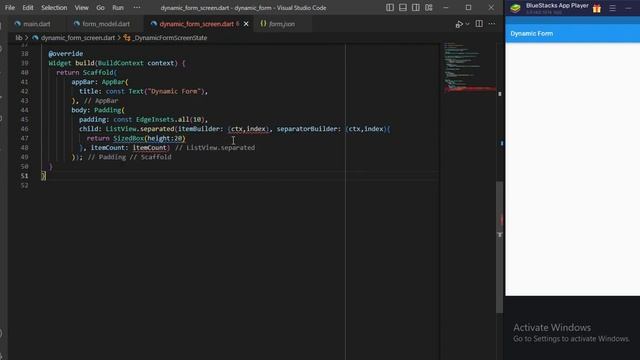
Task: Click the @override annotation on line 38
Action: click(65, 53)
